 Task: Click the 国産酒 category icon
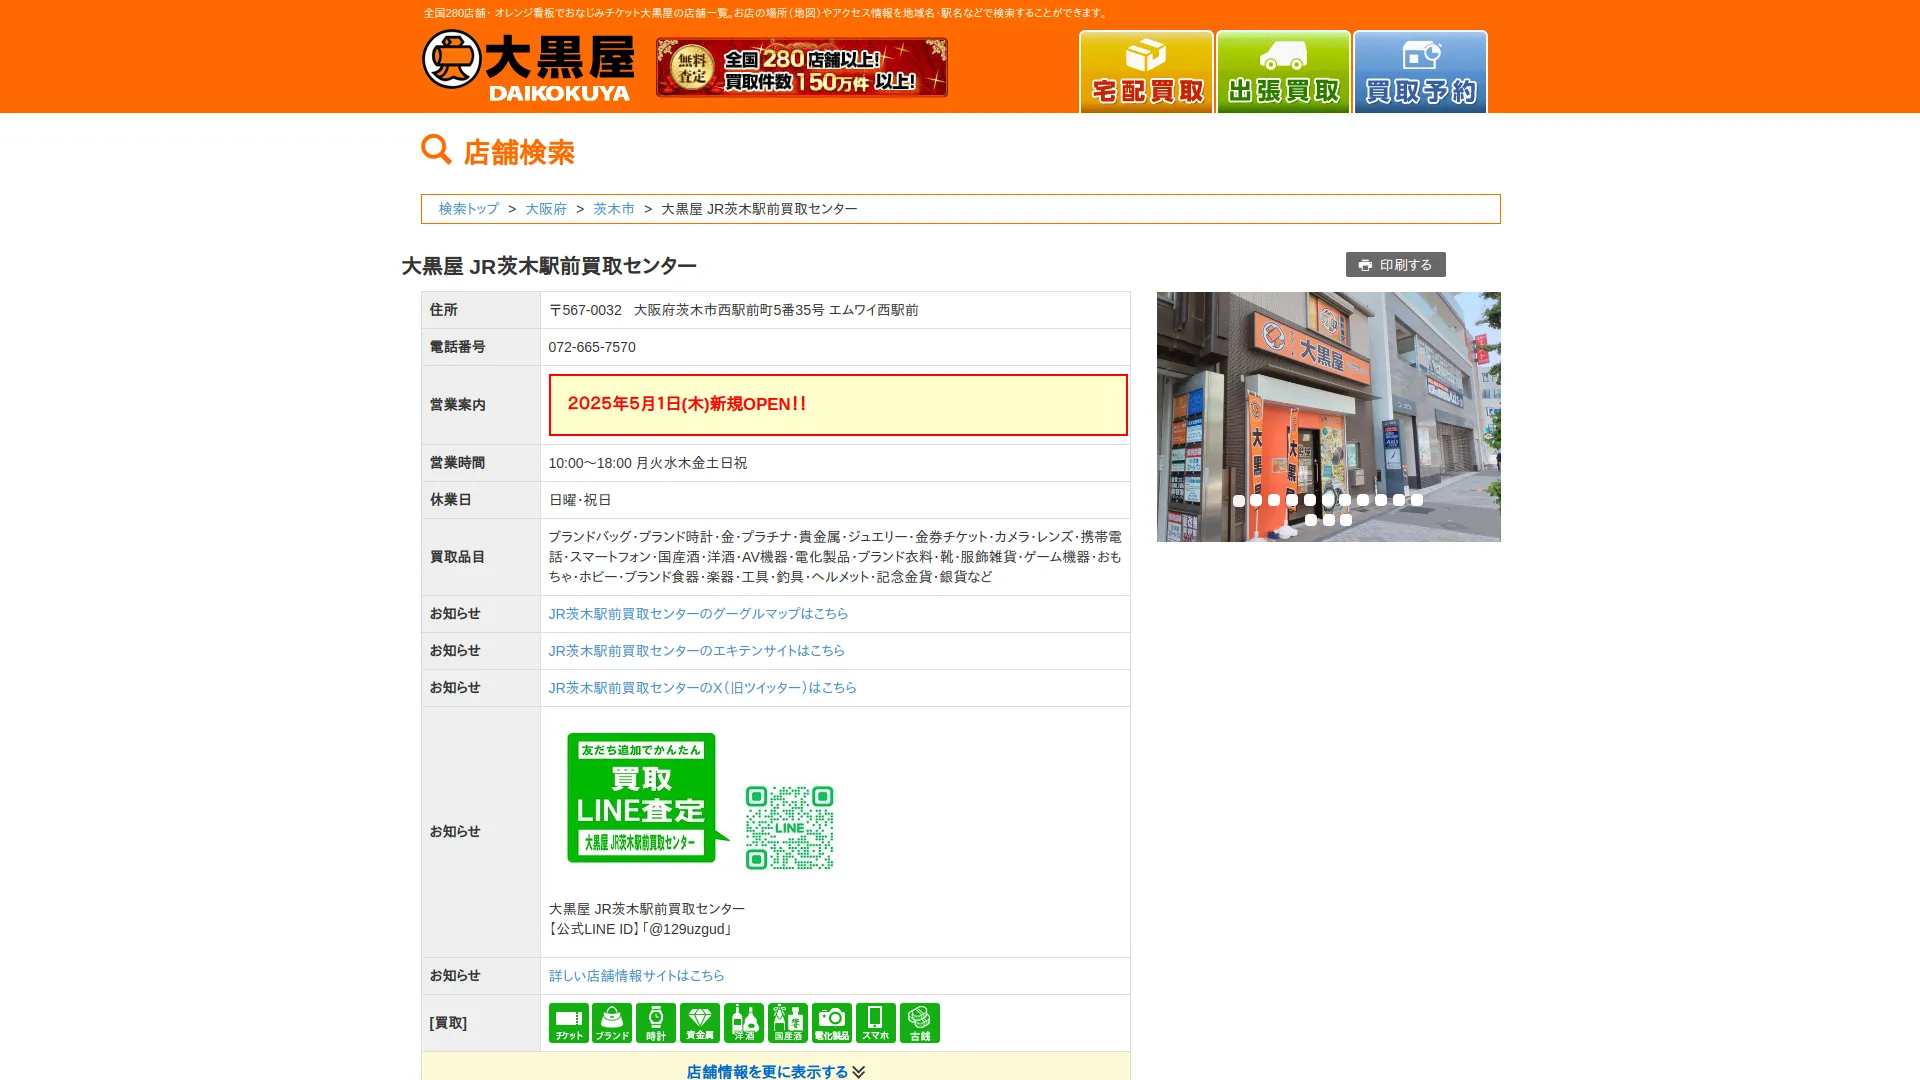coord(788,1023)
